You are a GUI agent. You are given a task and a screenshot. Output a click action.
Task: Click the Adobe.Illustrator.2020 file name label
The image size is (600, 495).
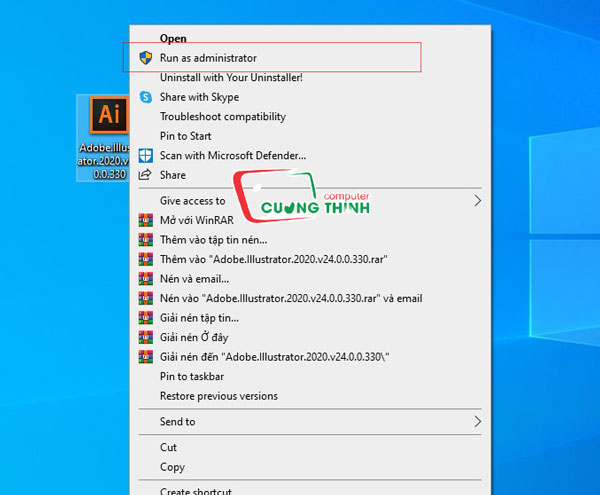[x=103, y=161]
